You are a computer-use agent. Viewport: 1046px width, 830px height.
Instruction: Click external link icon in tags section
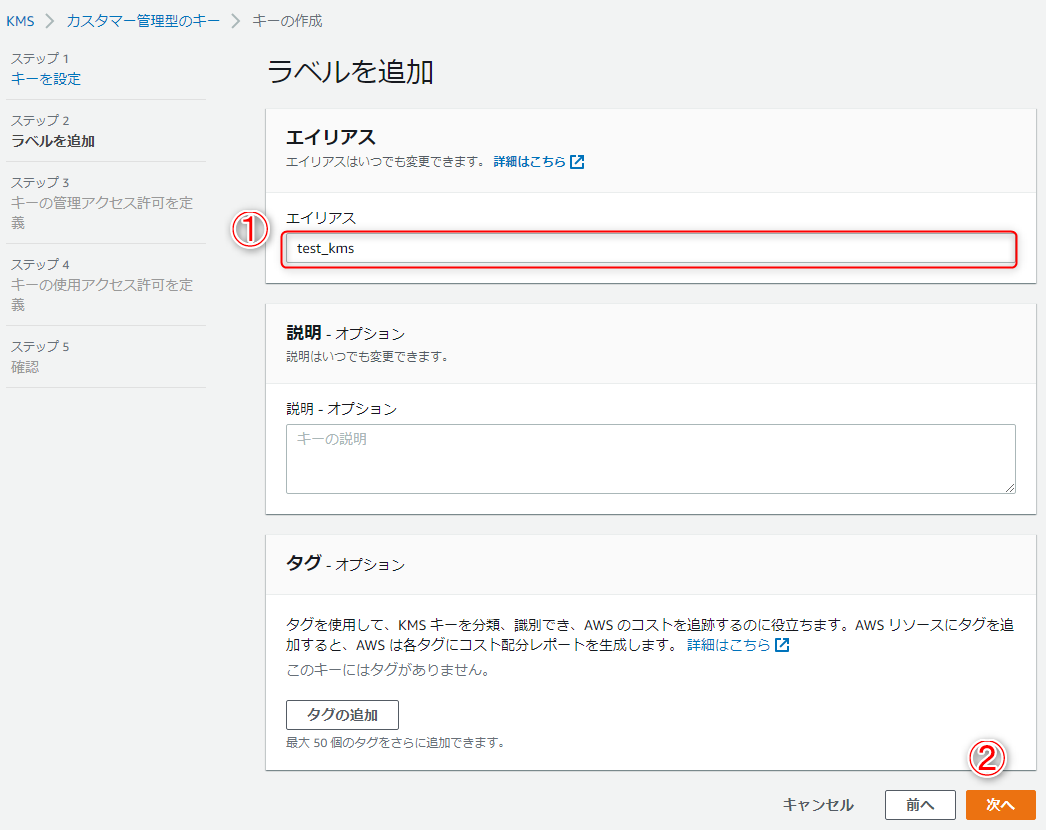coord(782,645)
